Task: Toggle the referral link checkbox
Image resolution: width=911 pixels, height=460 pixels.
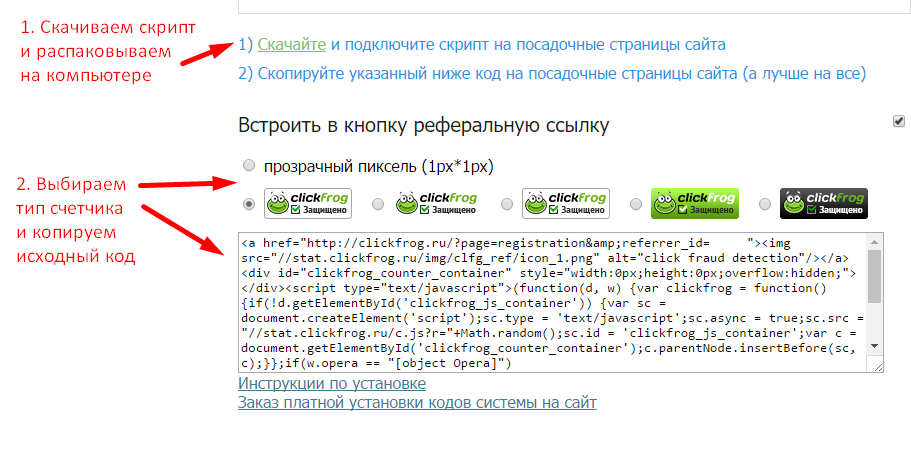Action: (898, 121)
